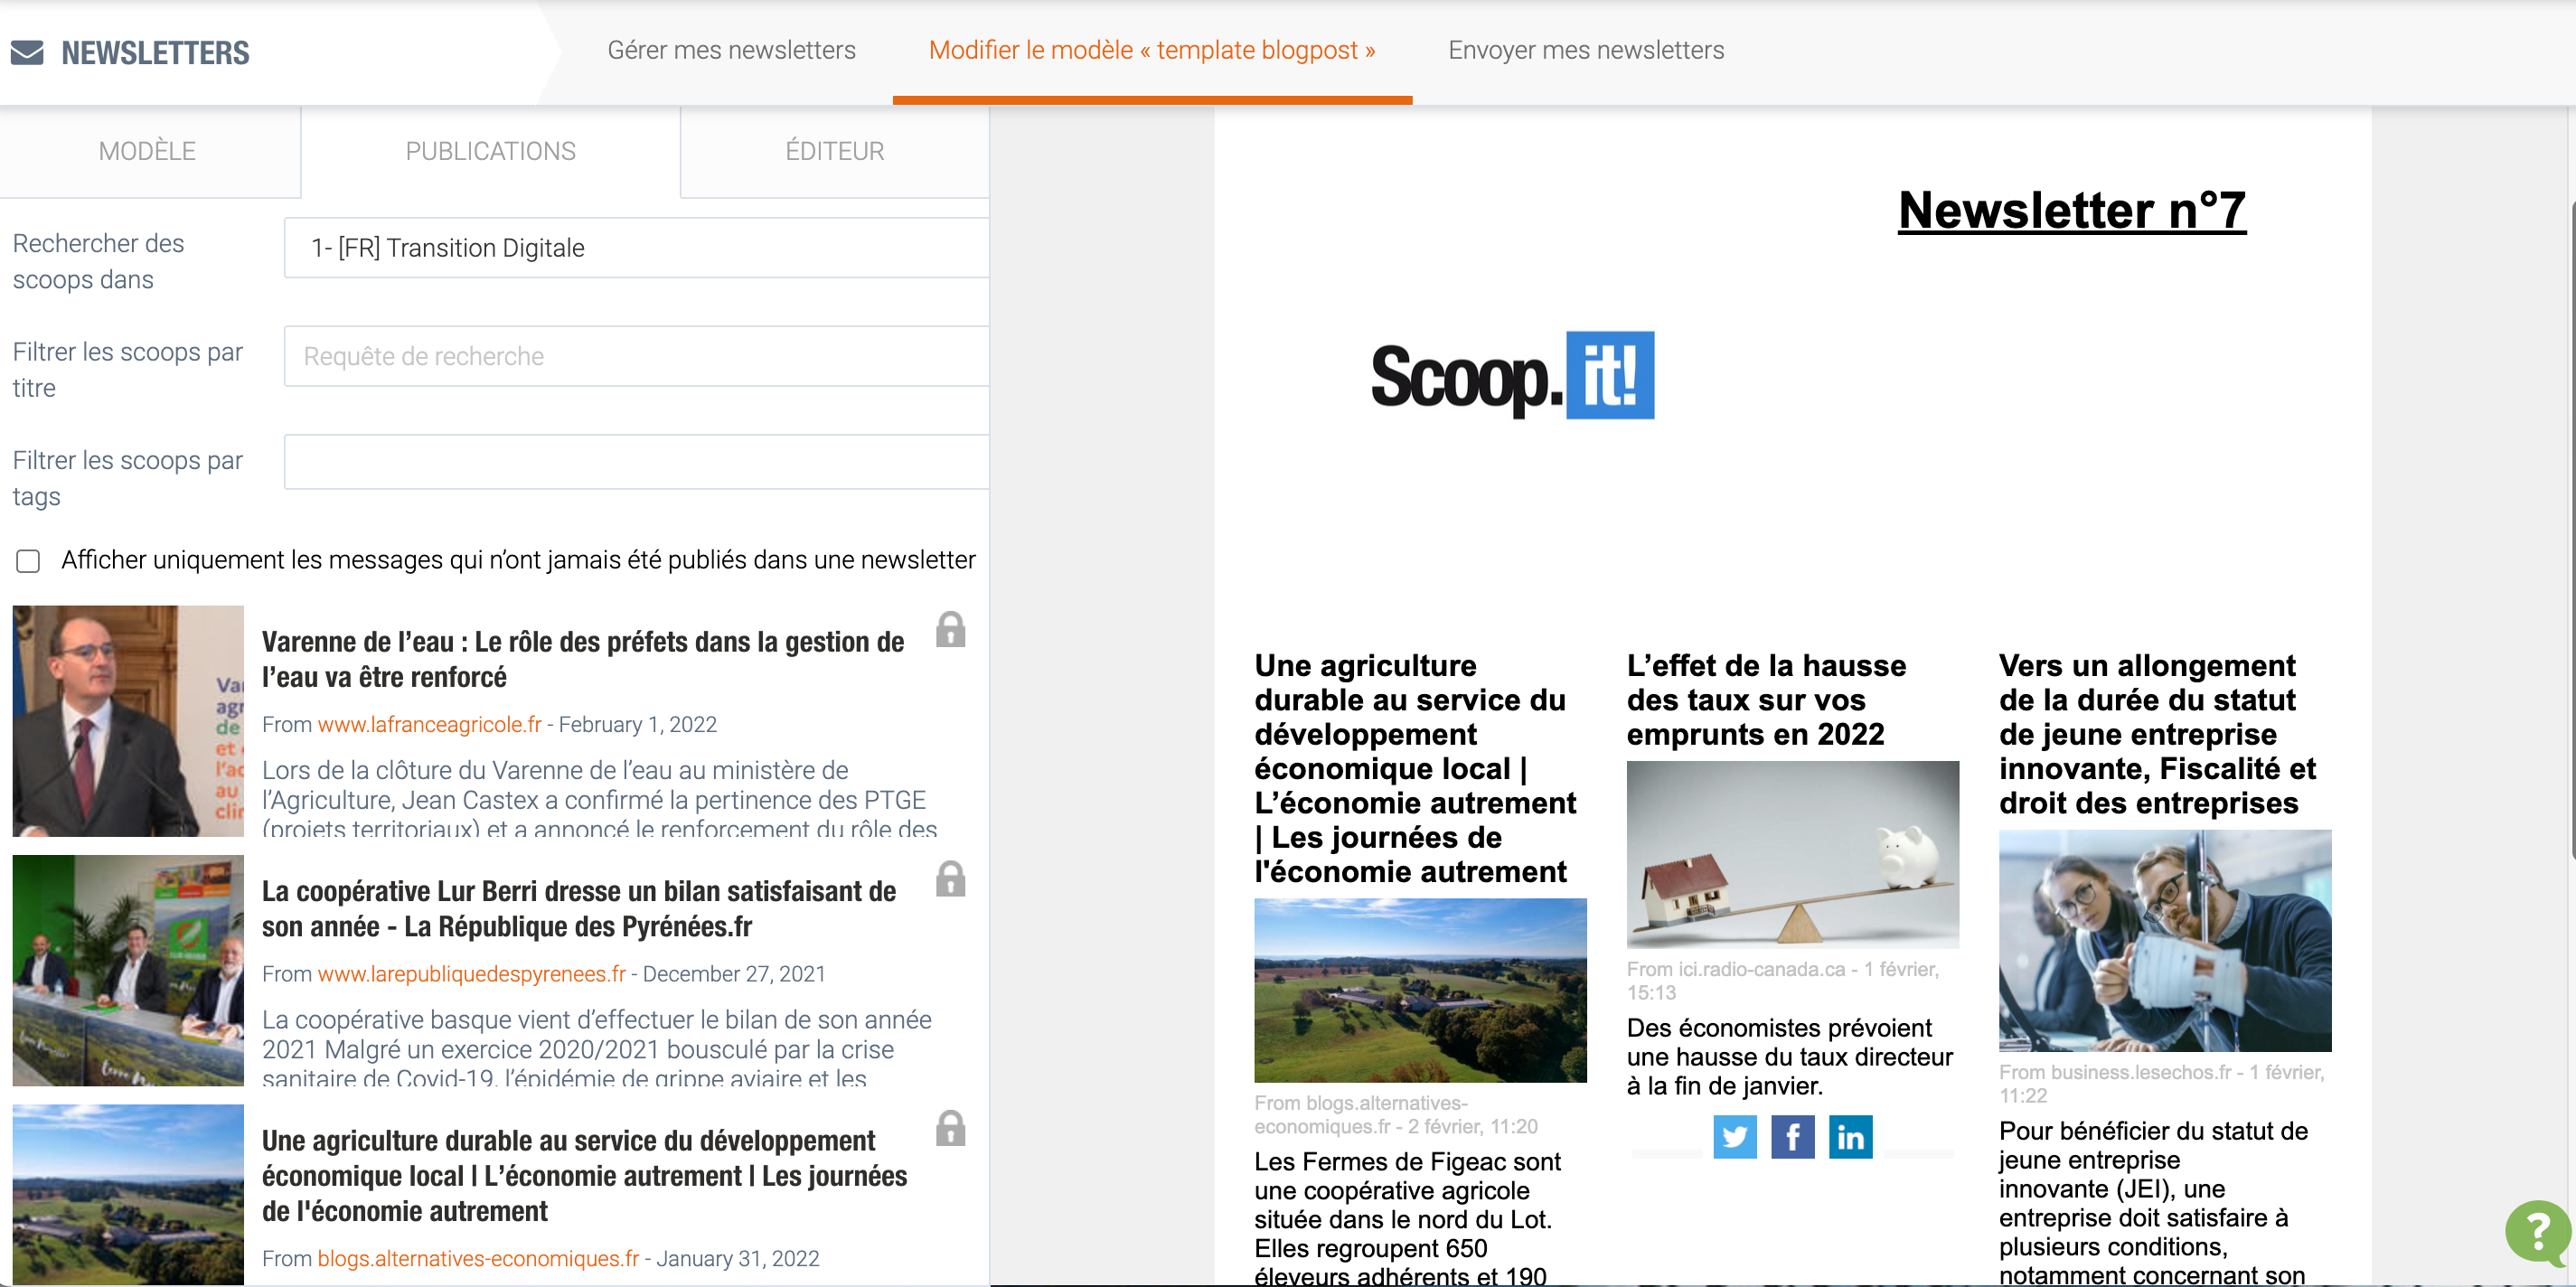Switch to the ÉDITEUR tab

(835, 151)
